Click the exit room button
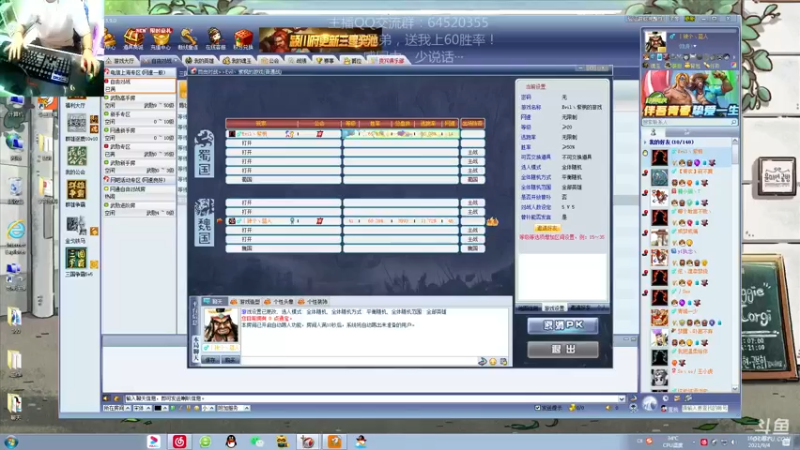800x450 pixels. pos(563,349)
